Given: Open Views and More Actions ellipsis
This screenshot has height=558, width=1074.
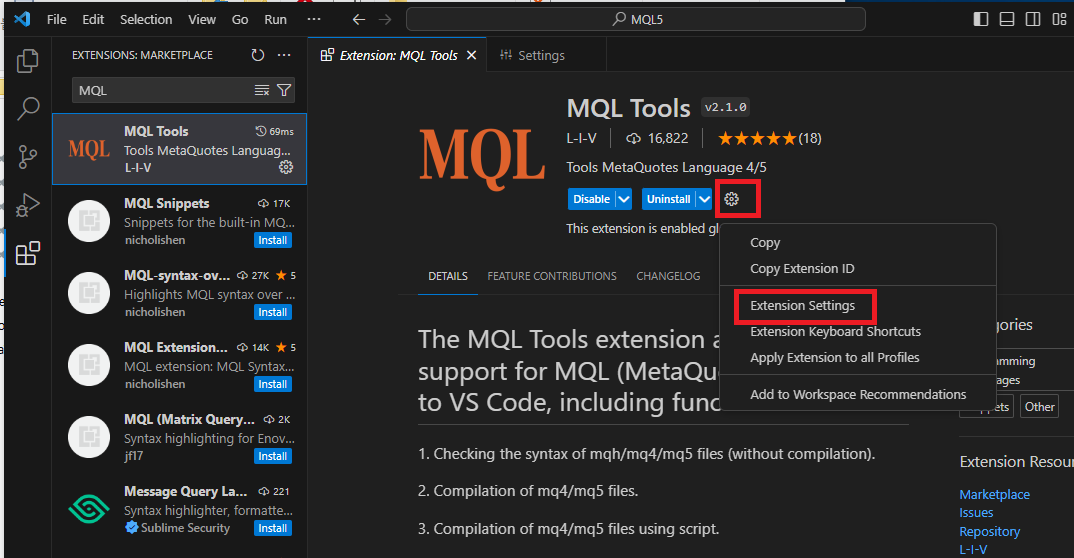Looking at the screenshot, I should point(284,55).
